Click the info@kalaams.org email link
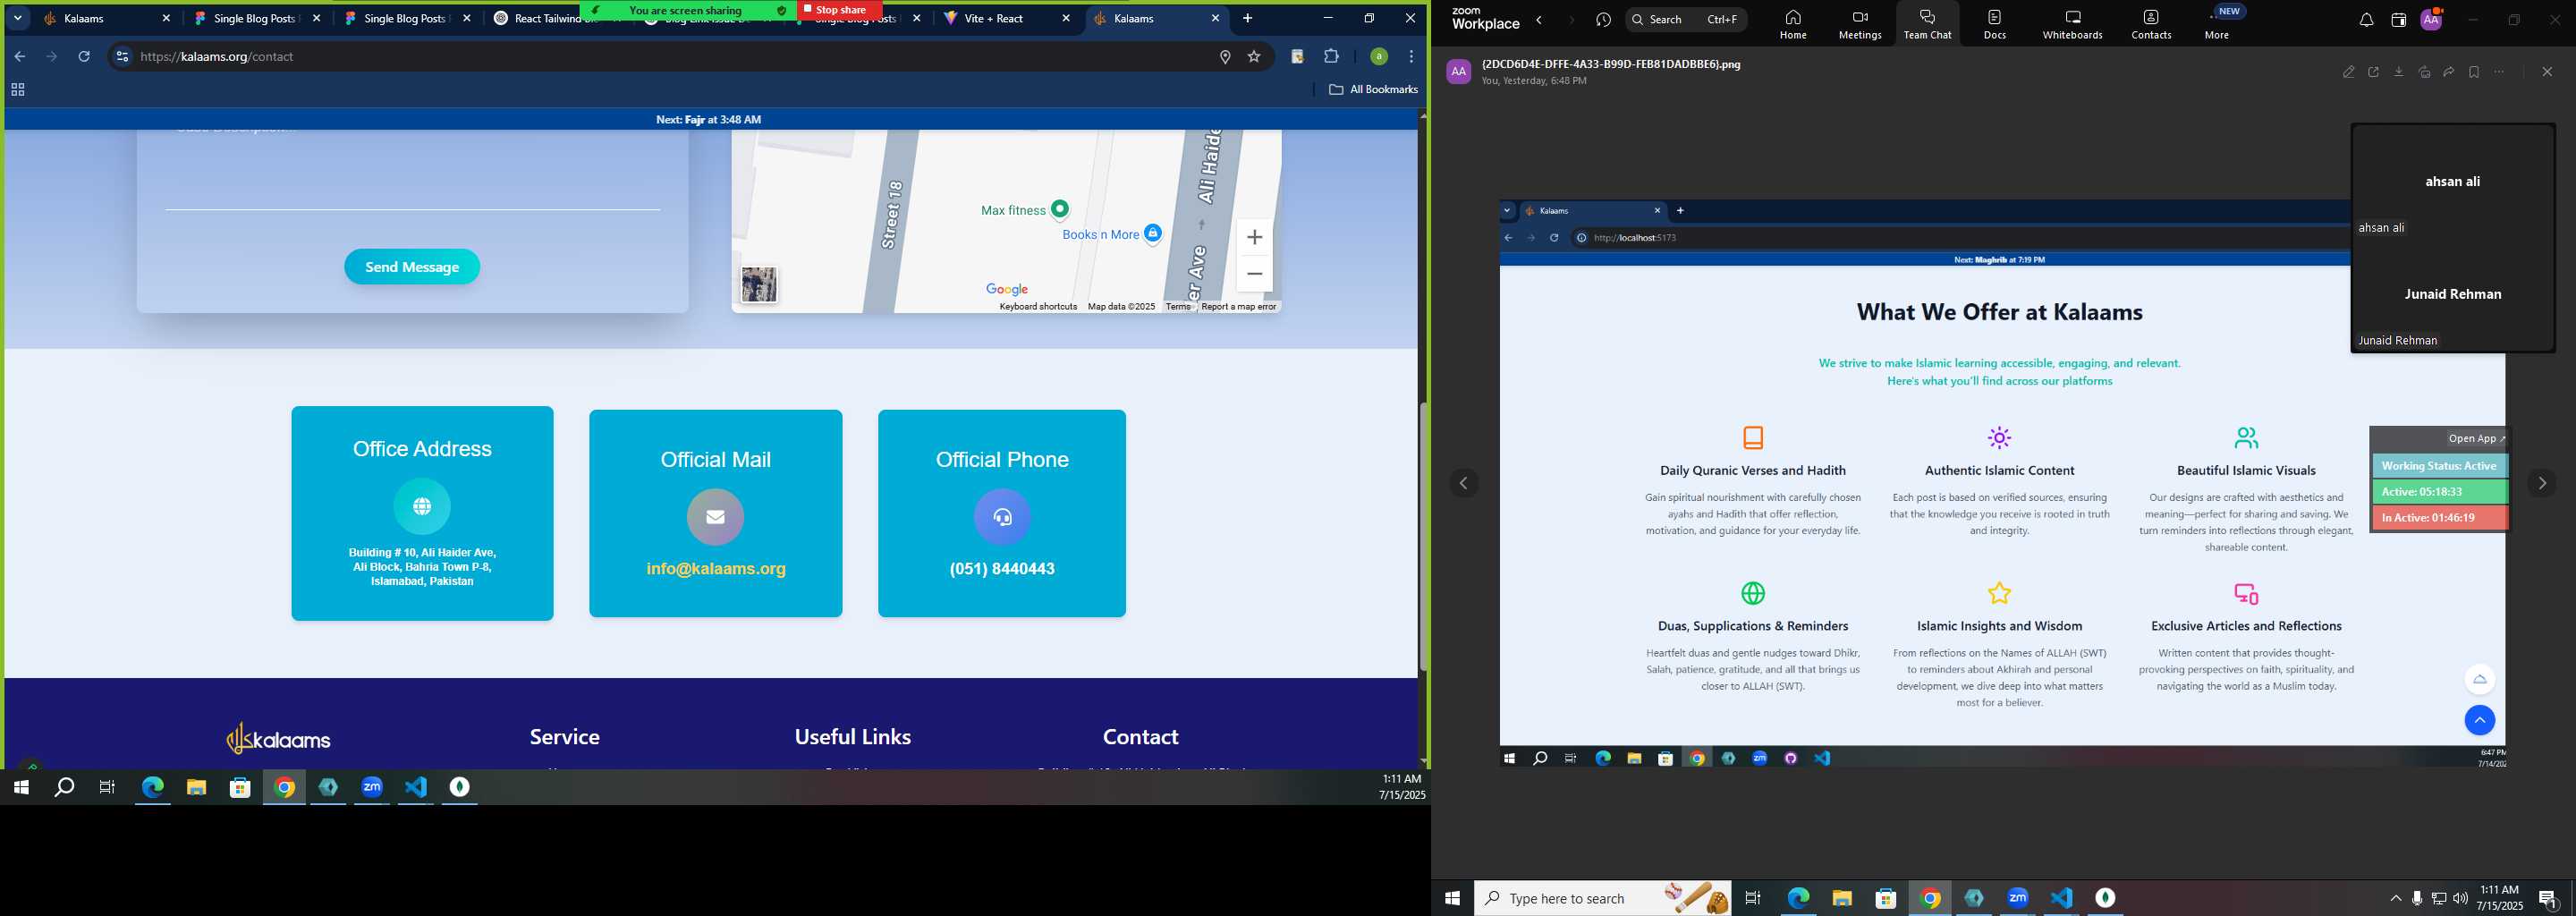 point(716,569)
